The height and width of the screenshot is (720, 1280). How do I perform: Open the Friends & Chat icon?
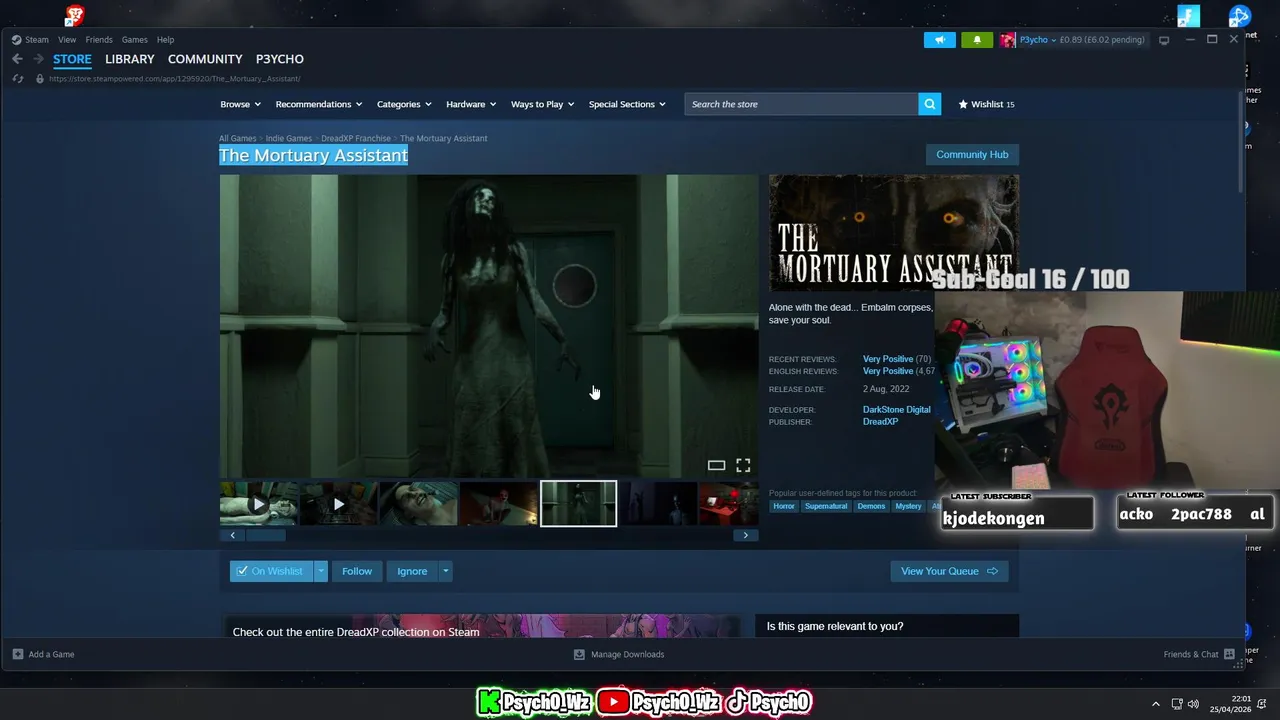[1229, 654]
